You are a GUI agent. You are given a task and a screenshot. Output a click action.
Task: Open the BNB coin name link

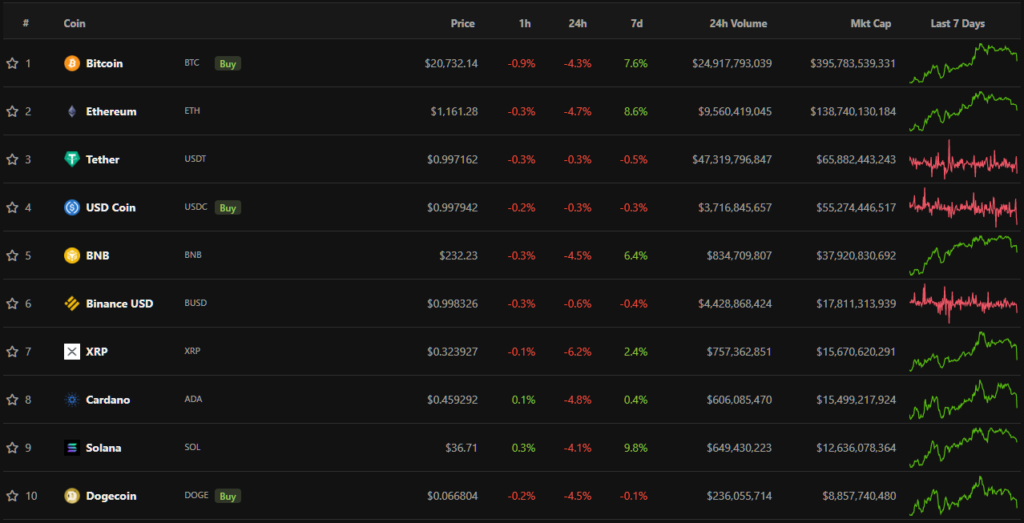click(98, 255)
